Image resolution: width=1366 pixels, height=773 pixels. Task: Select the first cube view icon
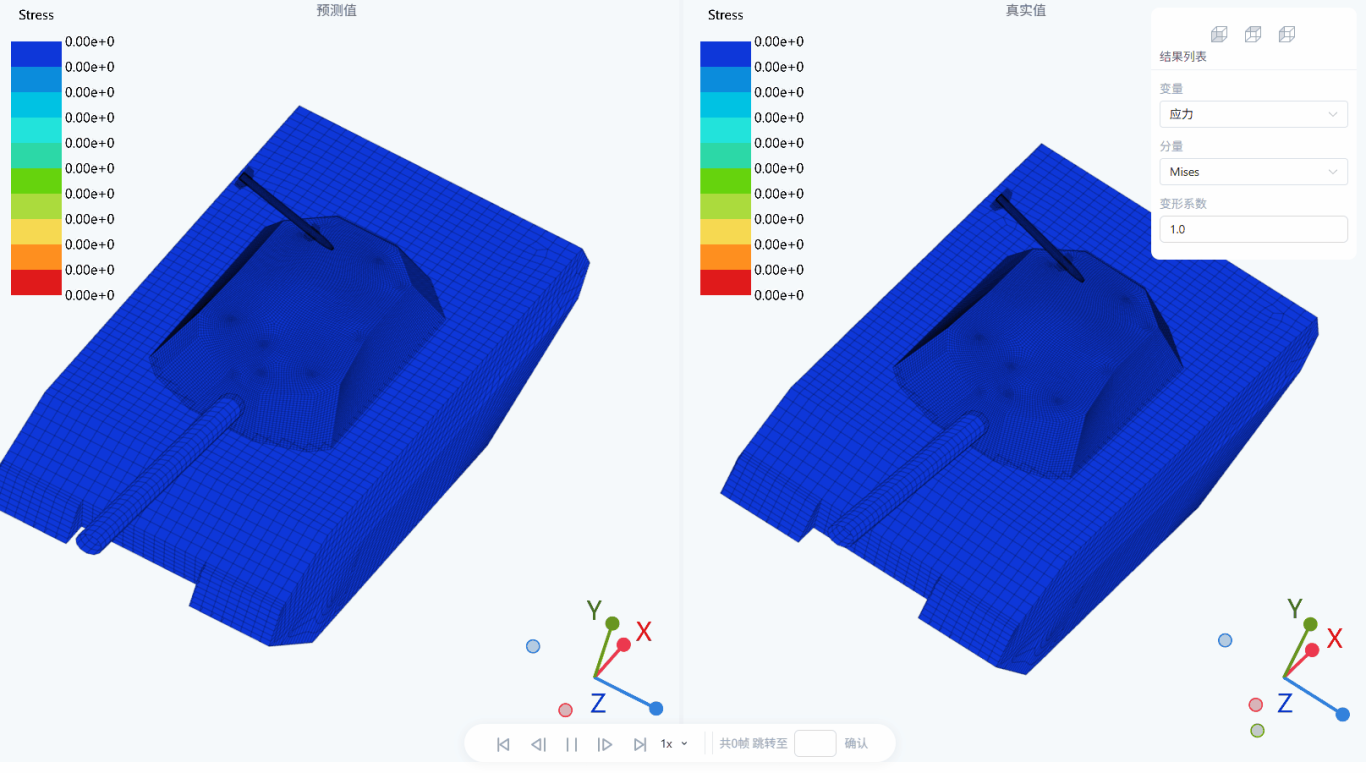coord(1219,34)
